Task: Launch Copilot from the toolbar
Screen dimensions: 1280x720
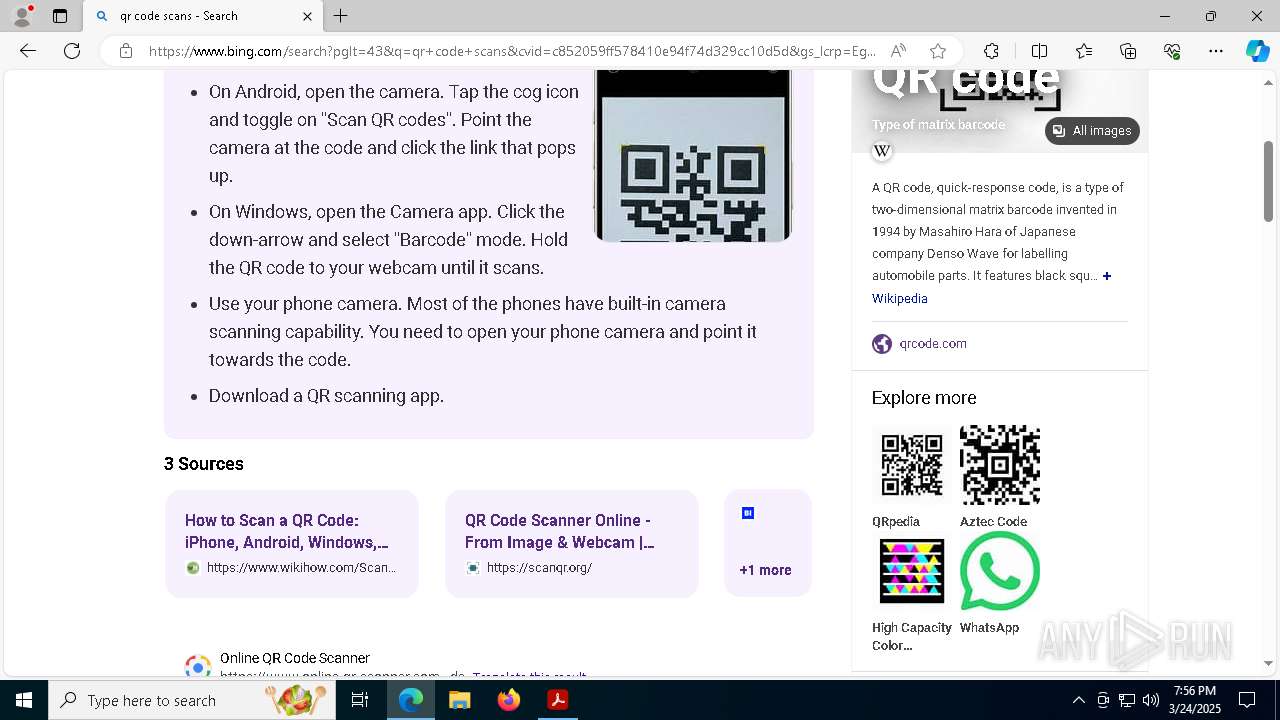Action: (1257, 51)
